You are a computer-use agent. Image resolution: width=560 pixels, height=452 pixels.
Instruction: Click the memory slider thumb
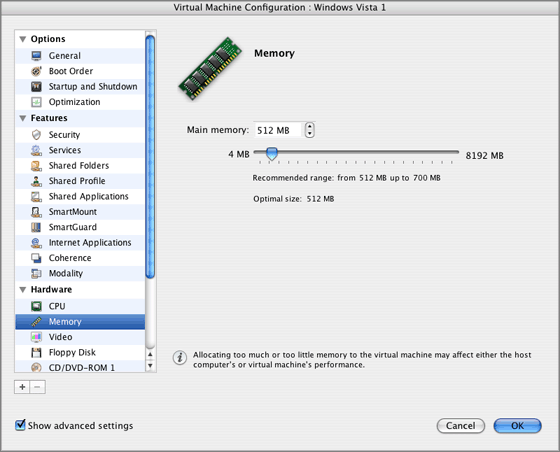click(272, 154)
